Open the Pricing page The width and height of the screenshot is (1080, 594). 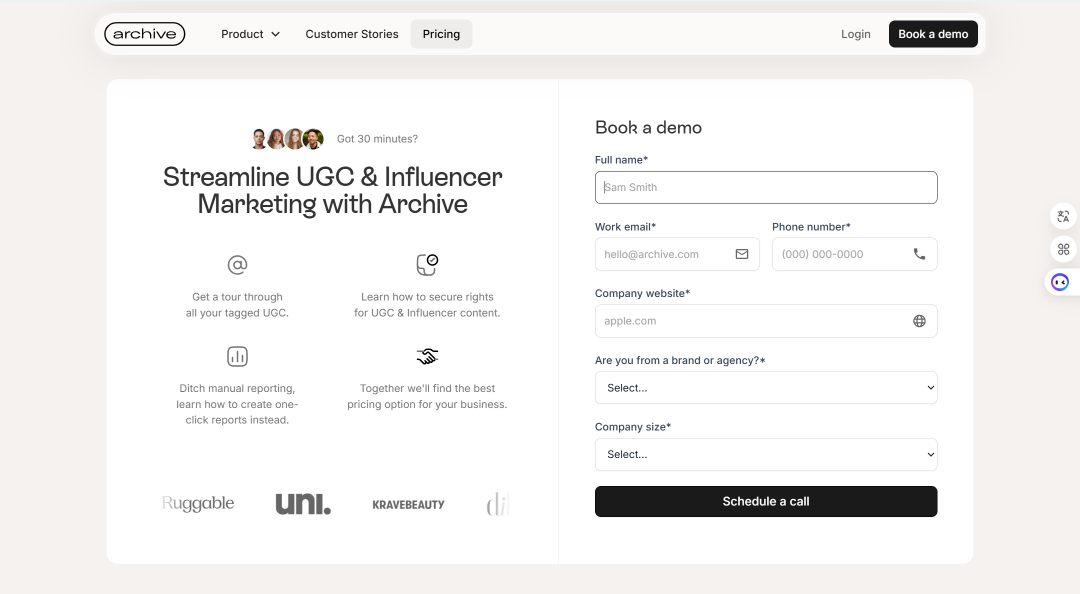442,34
